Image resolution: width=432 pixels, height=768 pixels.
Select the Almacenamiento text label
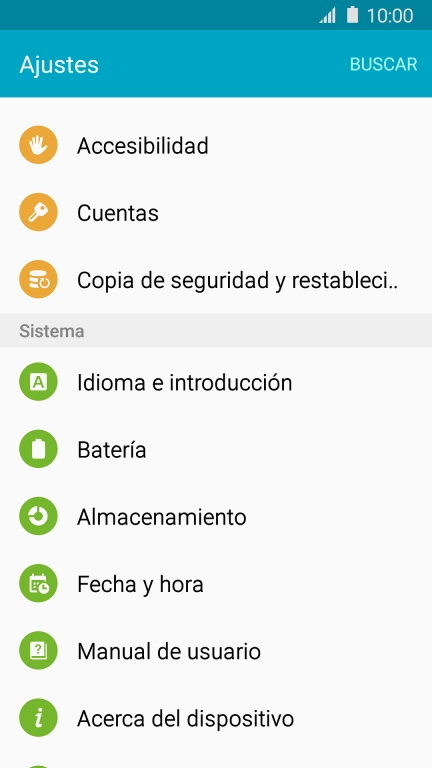click(x=162, y=517)
